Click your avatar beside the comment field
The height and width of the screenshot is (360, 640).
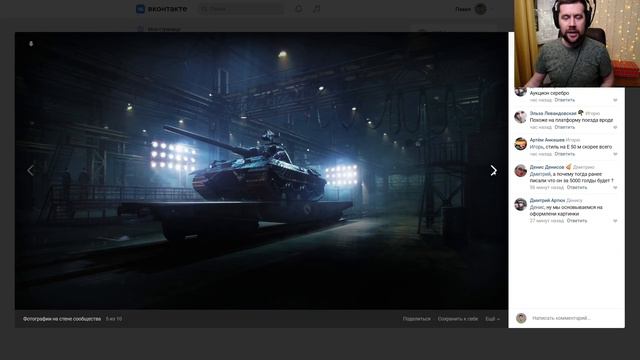tap(521, 318)
